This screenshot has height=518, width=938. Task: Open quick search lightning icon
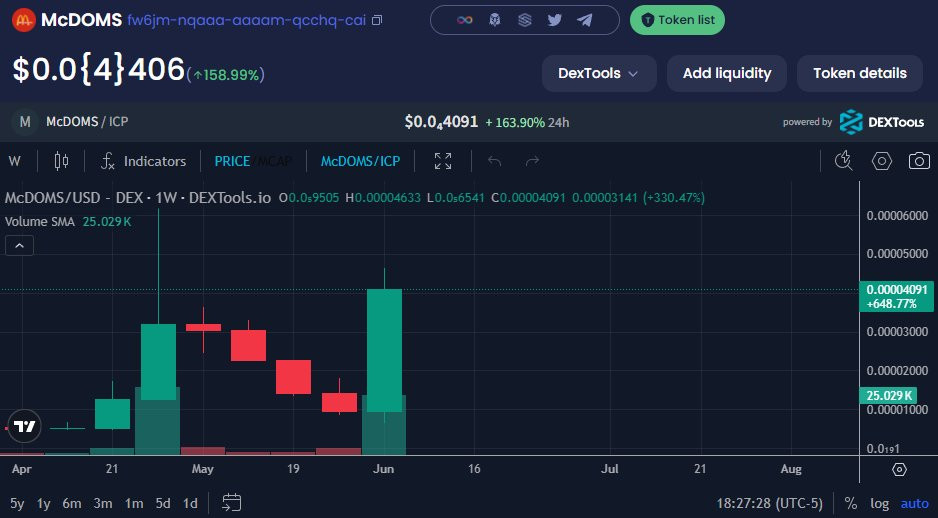point(843,162)
